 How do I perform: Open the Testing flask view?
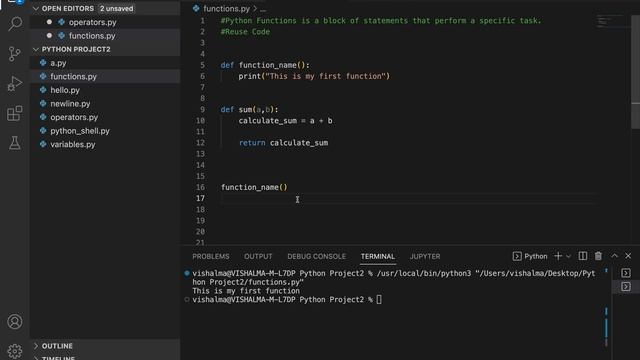pos(15,143)
